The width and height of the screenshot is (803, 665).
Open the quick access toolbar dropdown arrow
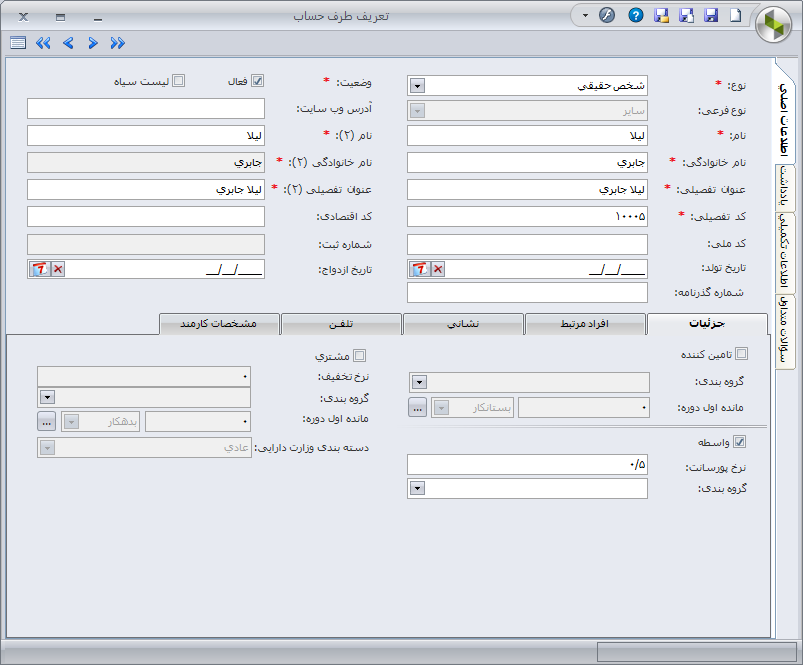click(584, 16)
